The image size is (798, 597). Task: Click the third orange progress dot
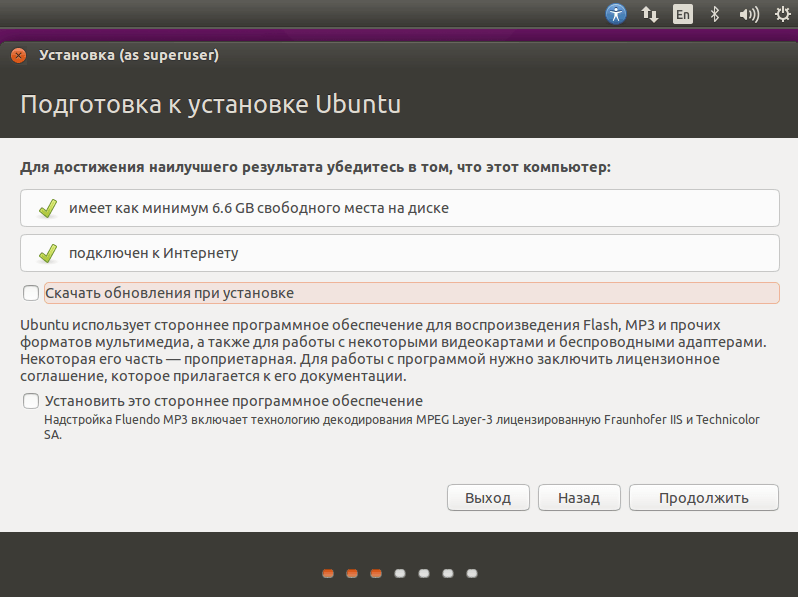click(376, 574)
